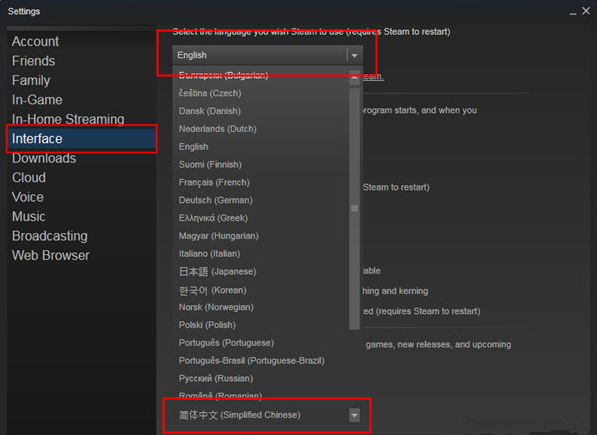
Task: Open the Account settings category
Action: 35,41
